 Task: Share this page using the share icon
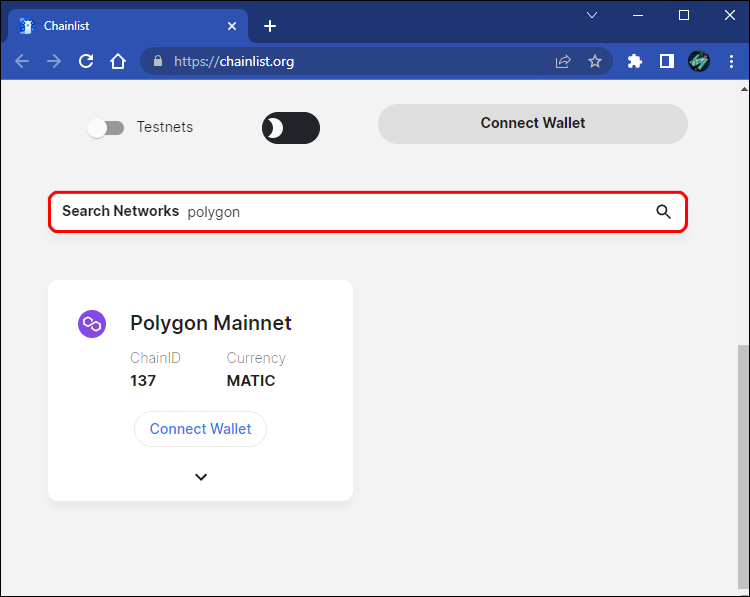(563, 61)
